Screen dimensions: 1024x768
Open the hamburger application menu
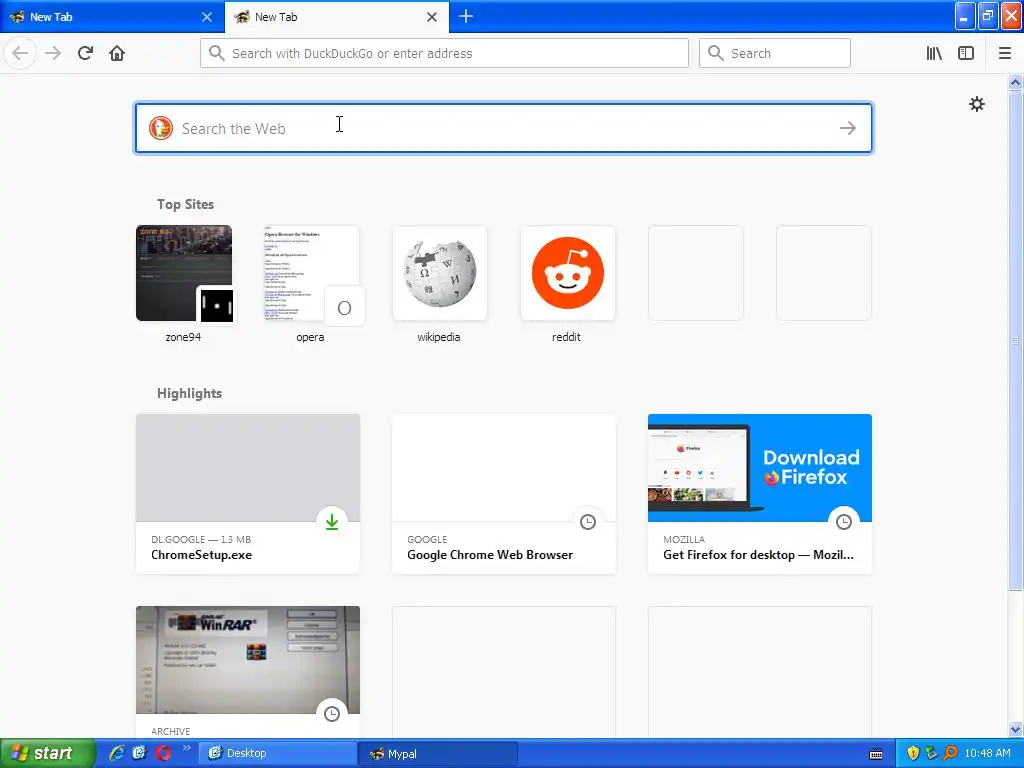(x=1004, y=53)
